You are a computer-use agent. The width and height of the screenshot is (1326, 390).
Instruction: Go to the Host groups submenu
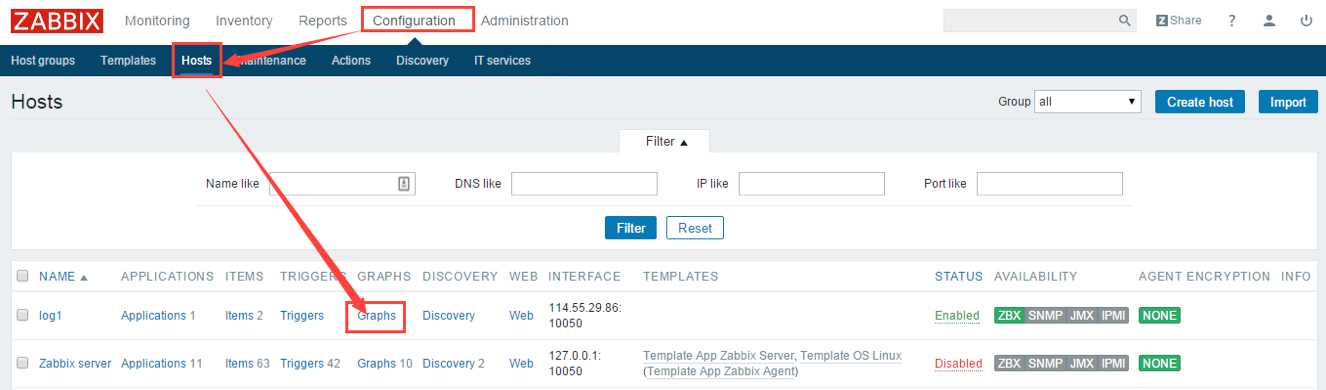coord(43,60)
